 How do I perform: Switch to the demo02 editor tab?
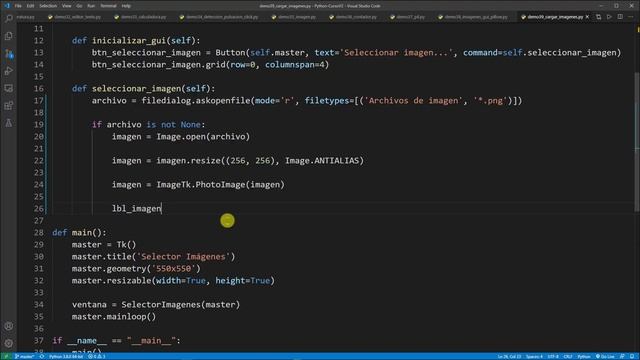[75, 17]
